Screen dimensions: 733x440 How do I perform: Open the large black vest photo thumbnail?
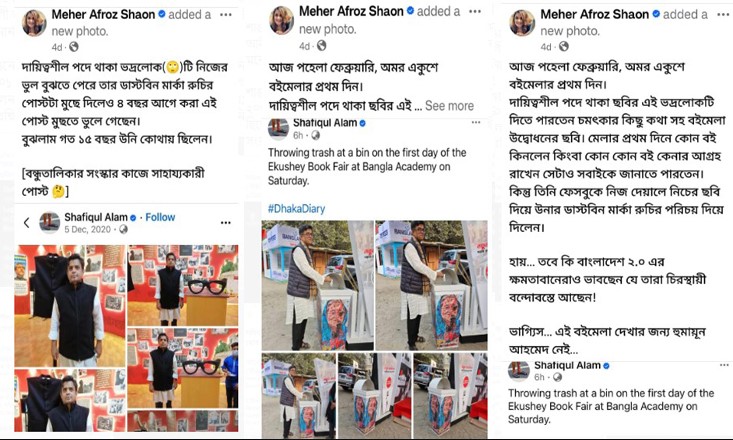[70, 306]
